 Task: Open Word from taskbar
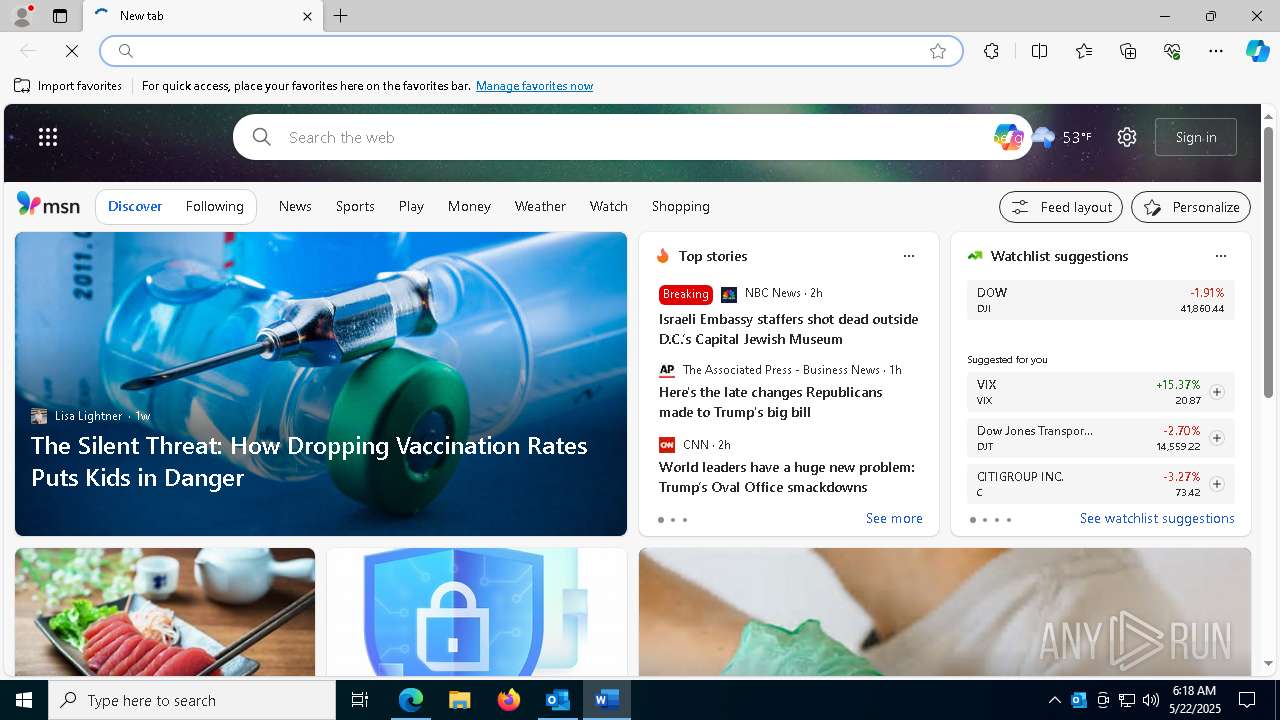tap(606, 700)
